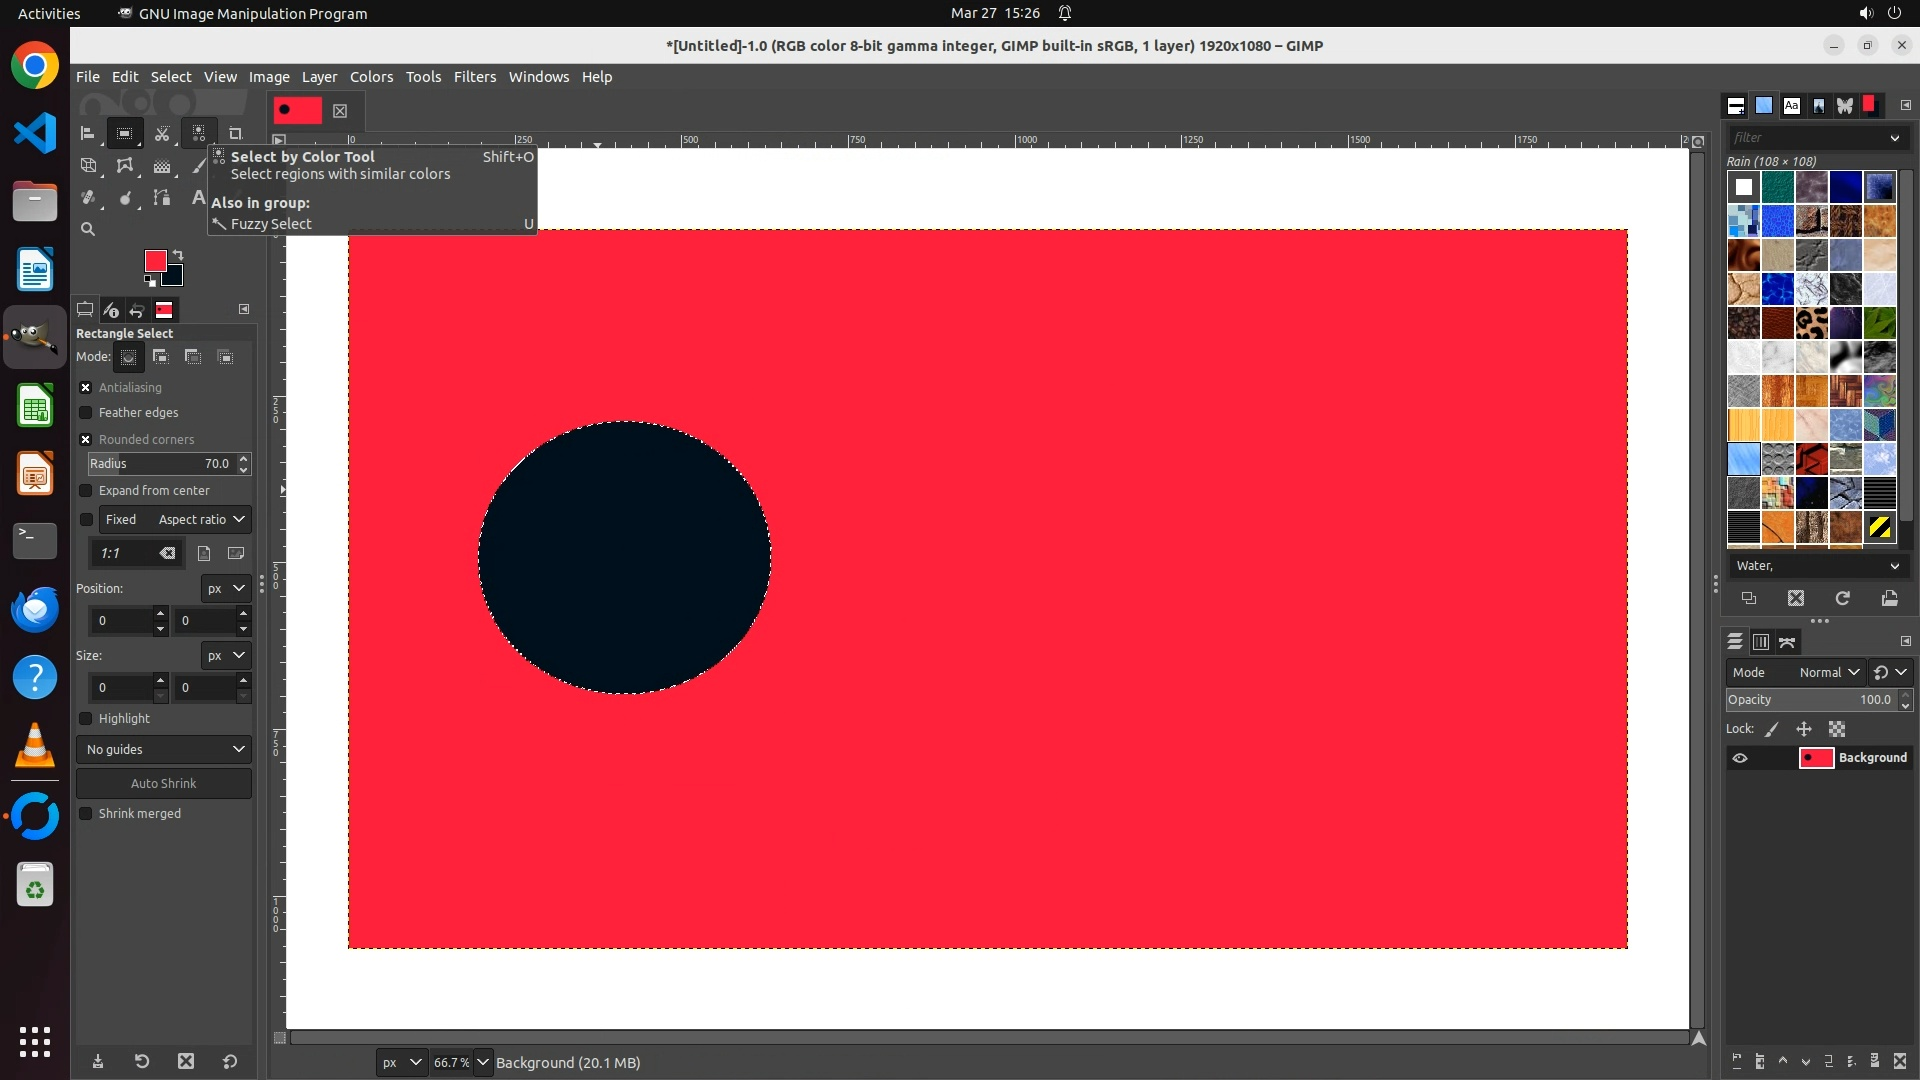Click the Auto Shrink button
The width and height of the screenshot is (1920, 1080).
pyautogui.click(x=164, y=784)
